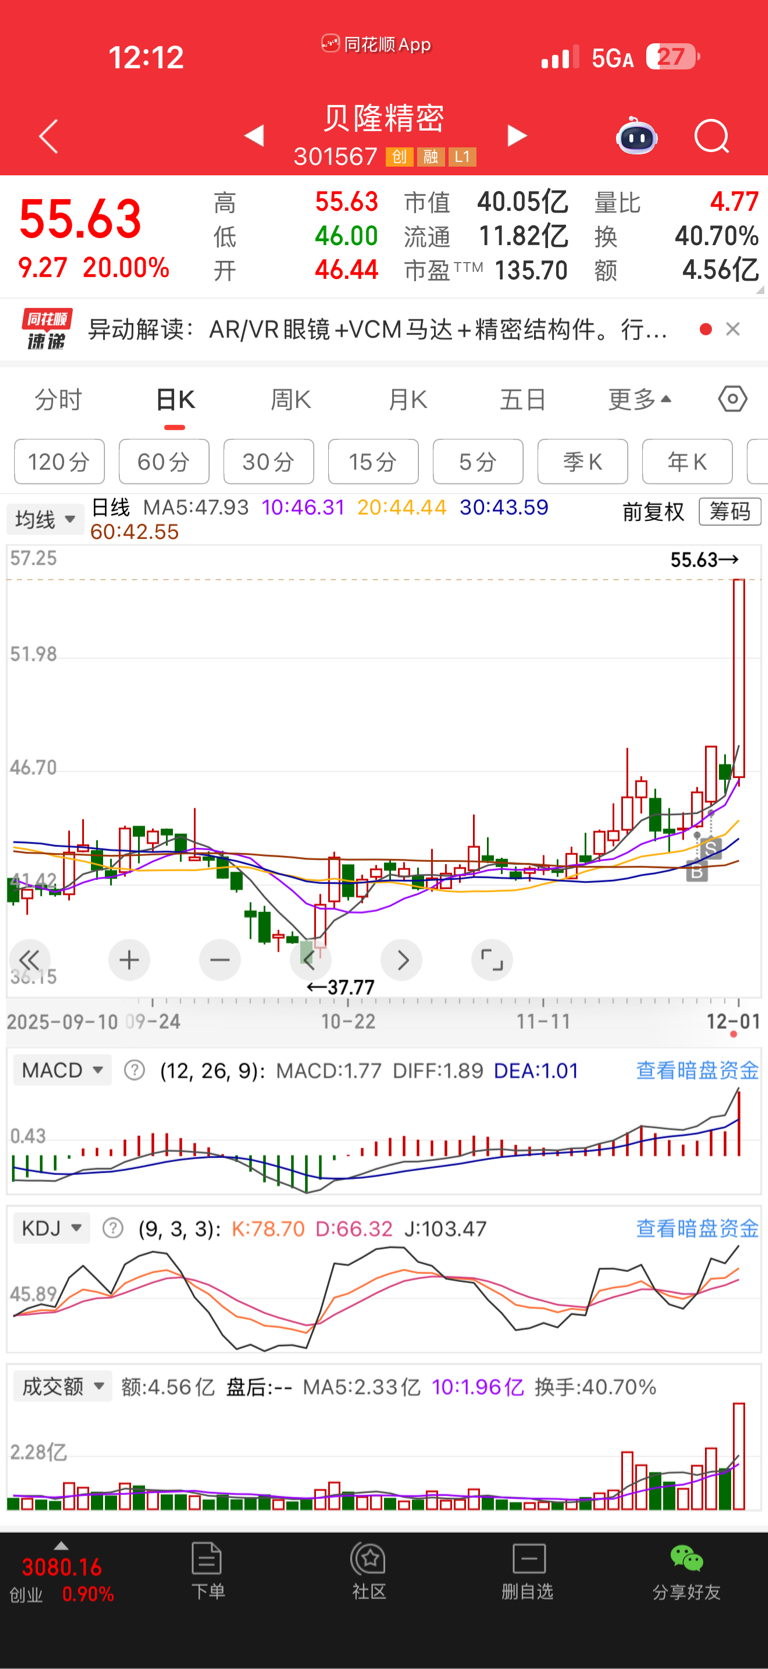Open search with magnifier icon
Viewport: 768px width, 1669px height.
click(712, 136)
